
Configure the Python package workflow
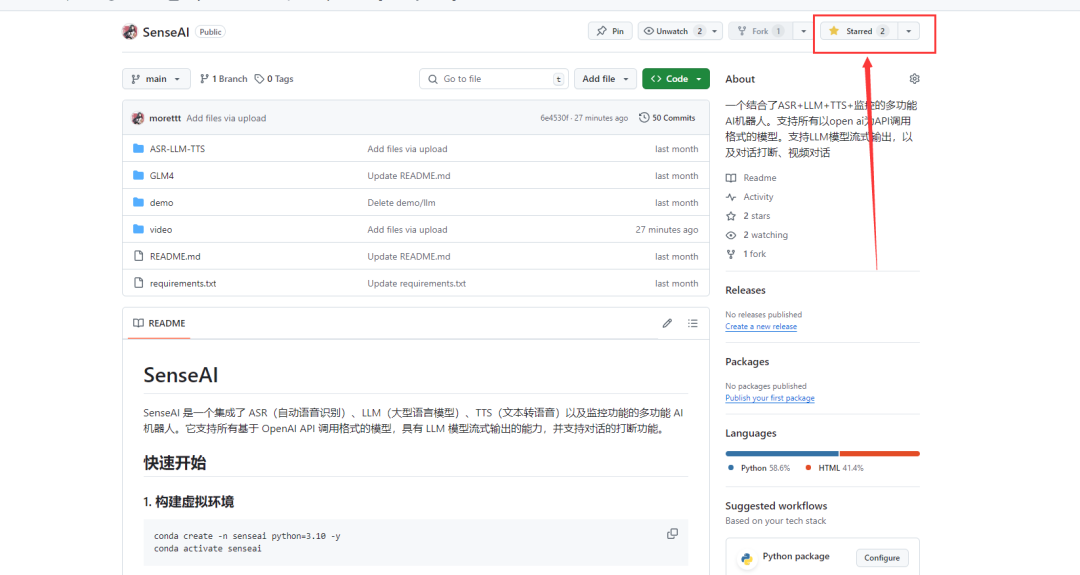(x=882, y=558)
